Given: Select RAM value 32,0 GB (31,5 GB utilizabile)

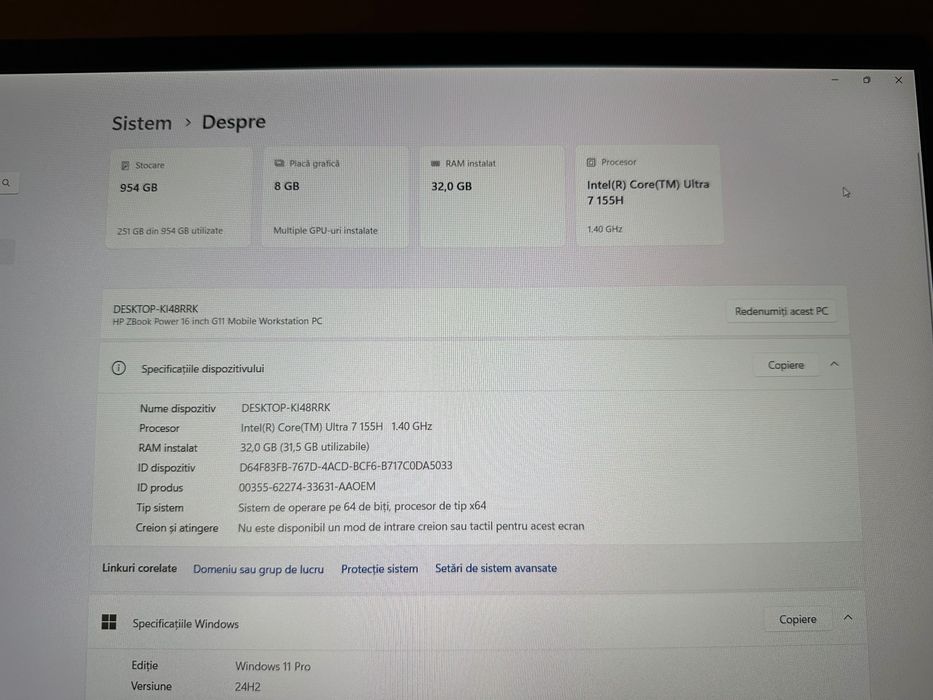Looking at the screenshot, I should click(305, 446).
